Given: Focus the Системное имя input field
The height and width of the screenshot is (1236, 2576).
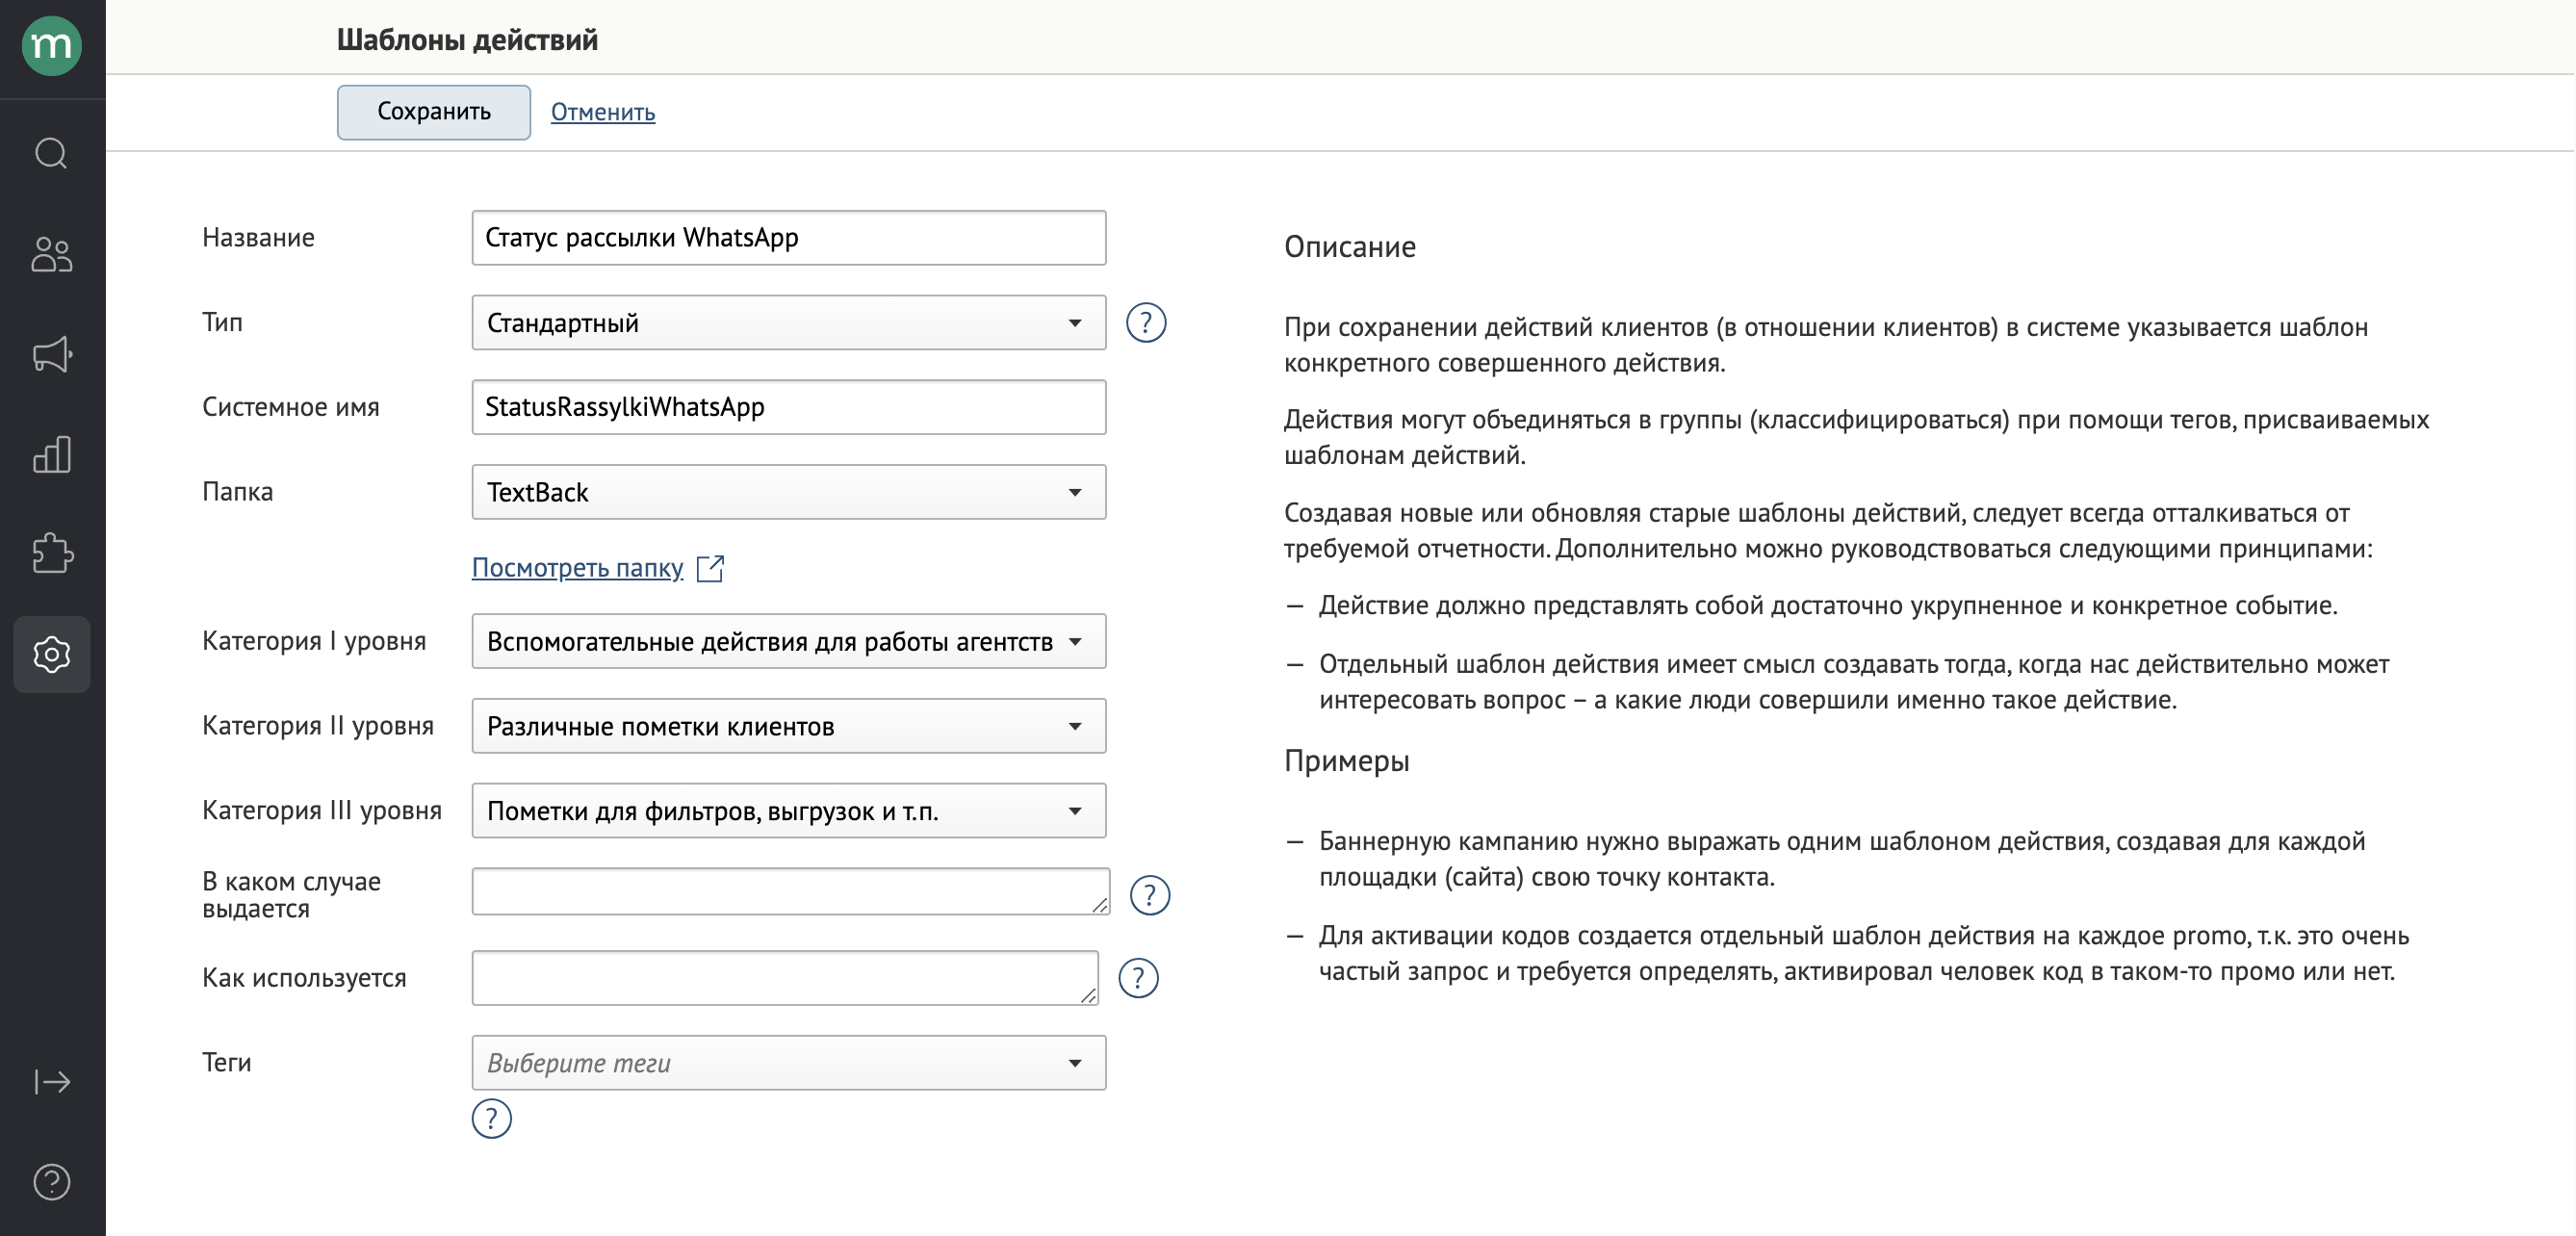Looking at the screenshot, I should coord(789,407).
